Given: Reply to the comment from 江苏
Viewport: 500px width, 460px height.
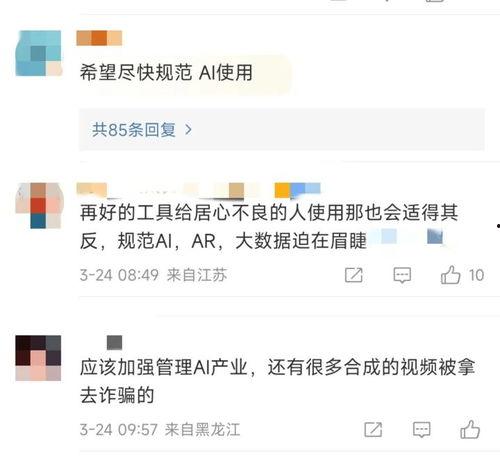Looking at the screenshot, I should [x=402, y=275].
